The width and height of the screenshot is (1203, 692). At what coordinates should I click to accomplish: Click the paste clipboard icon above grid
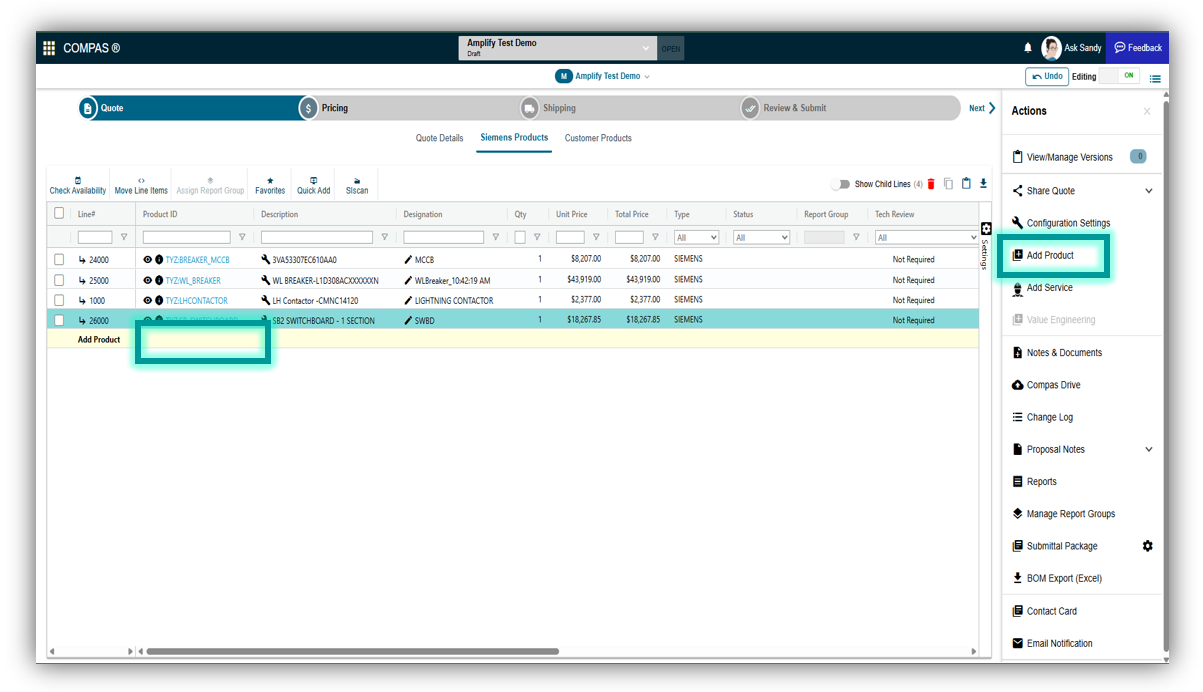966,184
